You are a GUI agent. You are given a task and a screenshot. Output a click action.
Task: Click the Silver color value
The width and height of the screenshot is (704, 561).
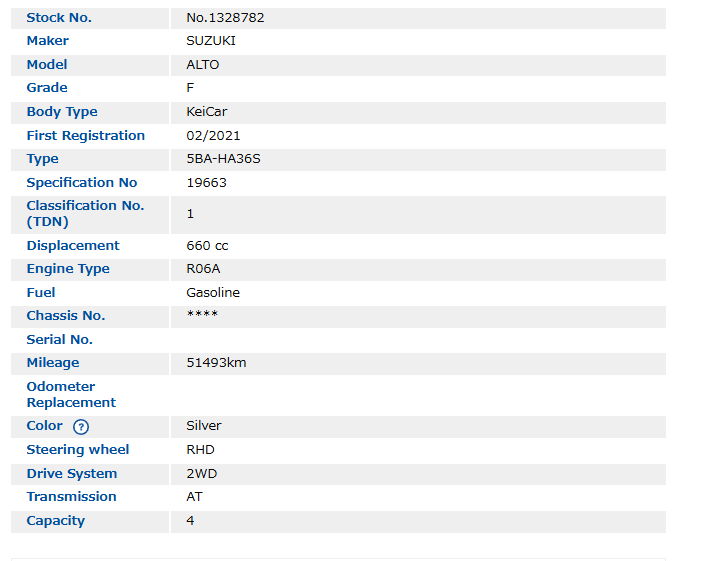tap(204, 426)
